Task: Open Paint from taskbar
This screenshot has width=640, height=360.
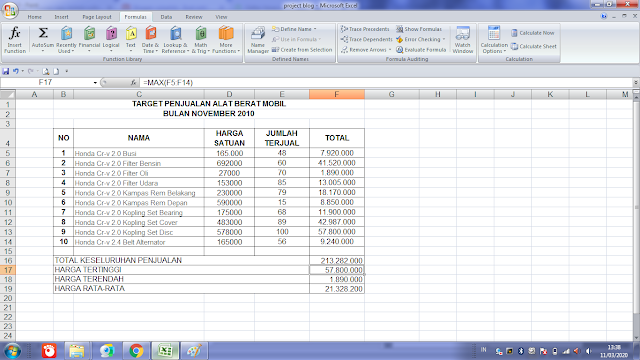Action: [x=194, y=351]
